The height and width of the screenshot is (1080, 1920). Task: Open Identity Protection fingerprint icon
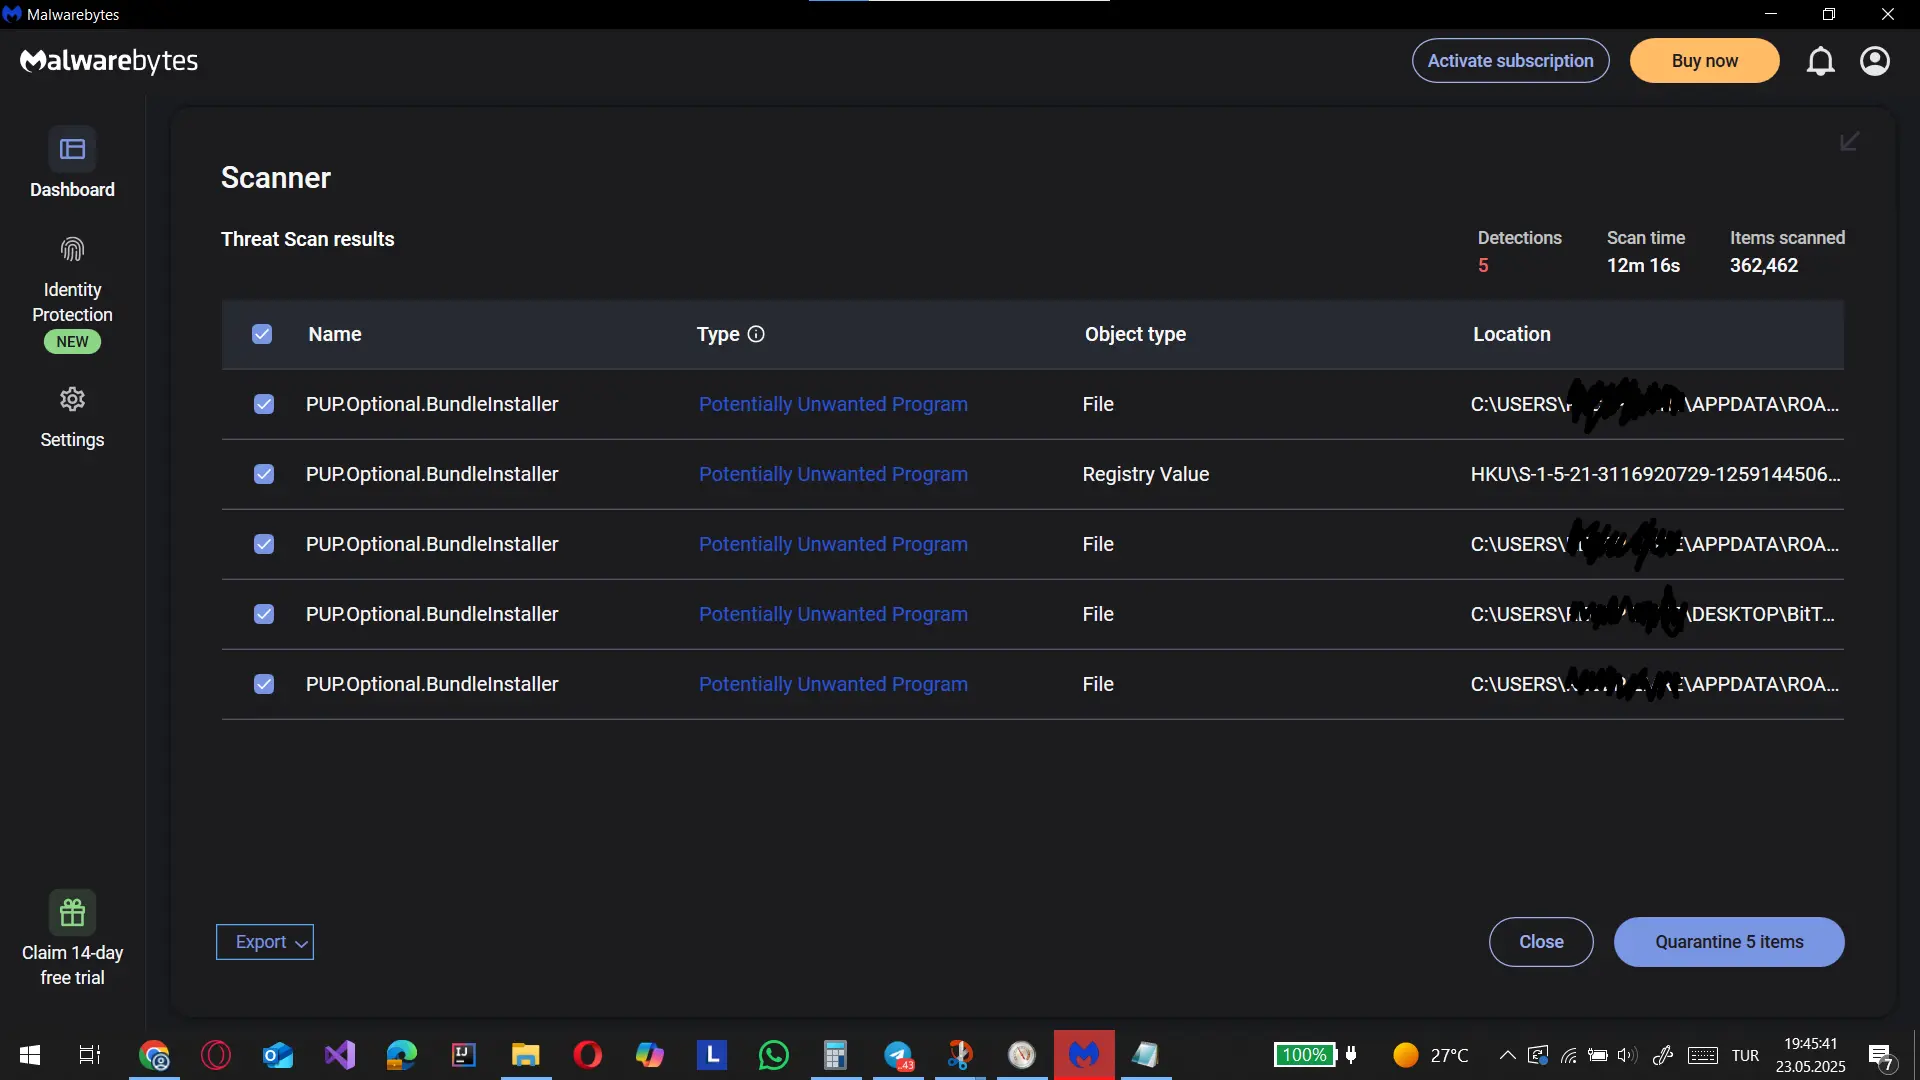pyautogui.click(x=72, y=249)
